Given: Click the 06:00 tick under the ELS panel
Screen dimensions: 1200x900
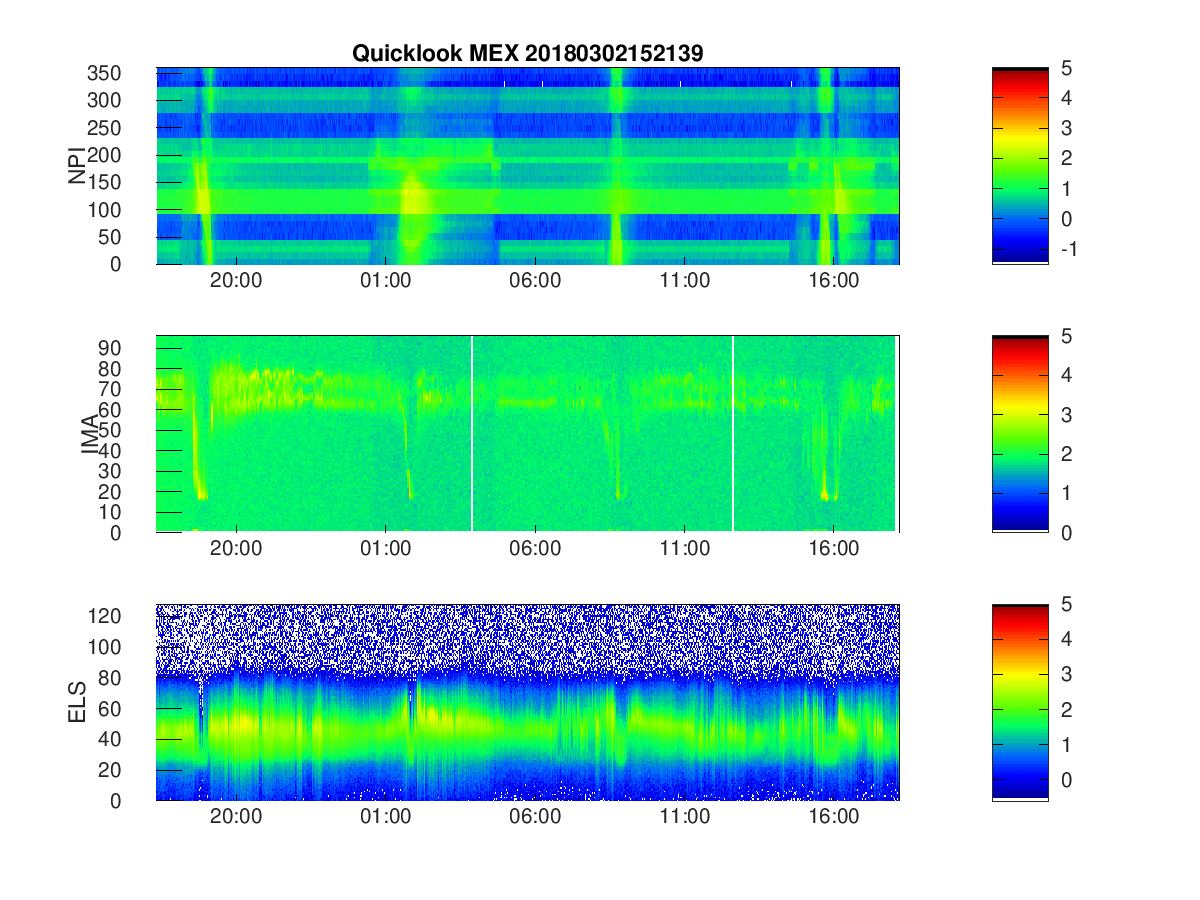Looking at the screenshot, I should pos(535,817).
